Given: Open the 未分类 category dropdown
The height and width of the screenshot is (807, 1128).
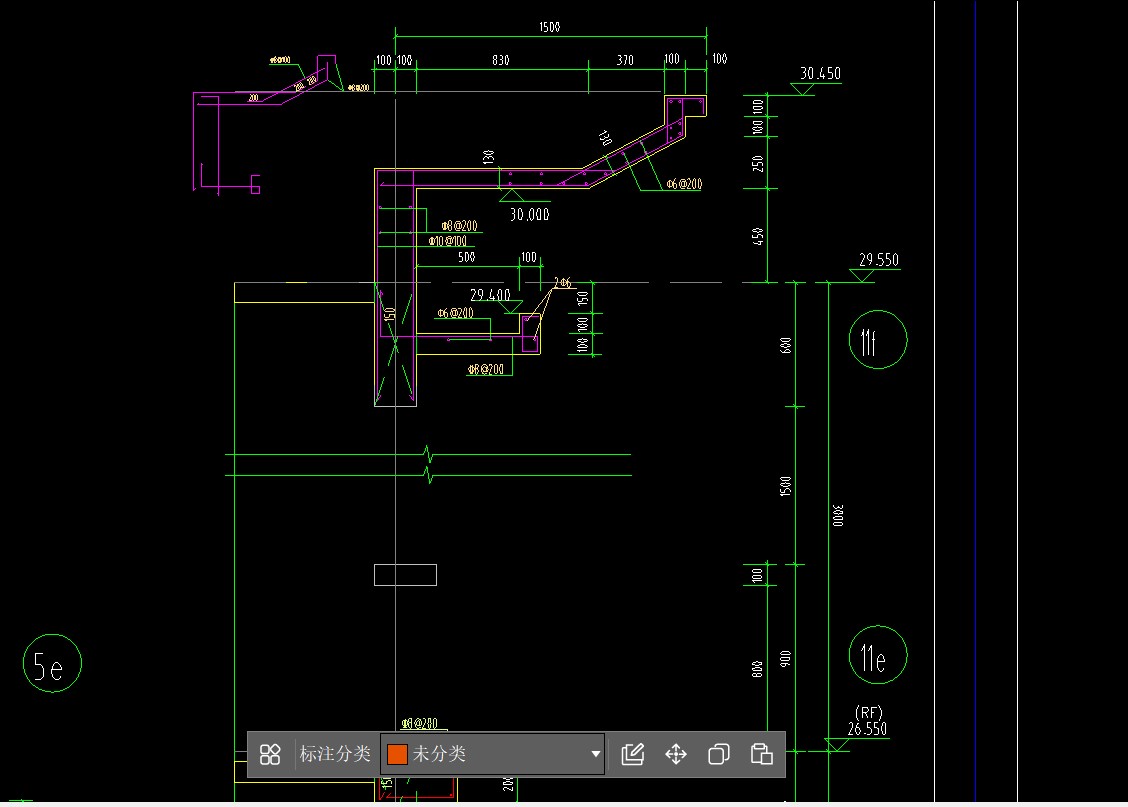Looking at the screenshot, I should pyautogui.click(x=492, y=754).
